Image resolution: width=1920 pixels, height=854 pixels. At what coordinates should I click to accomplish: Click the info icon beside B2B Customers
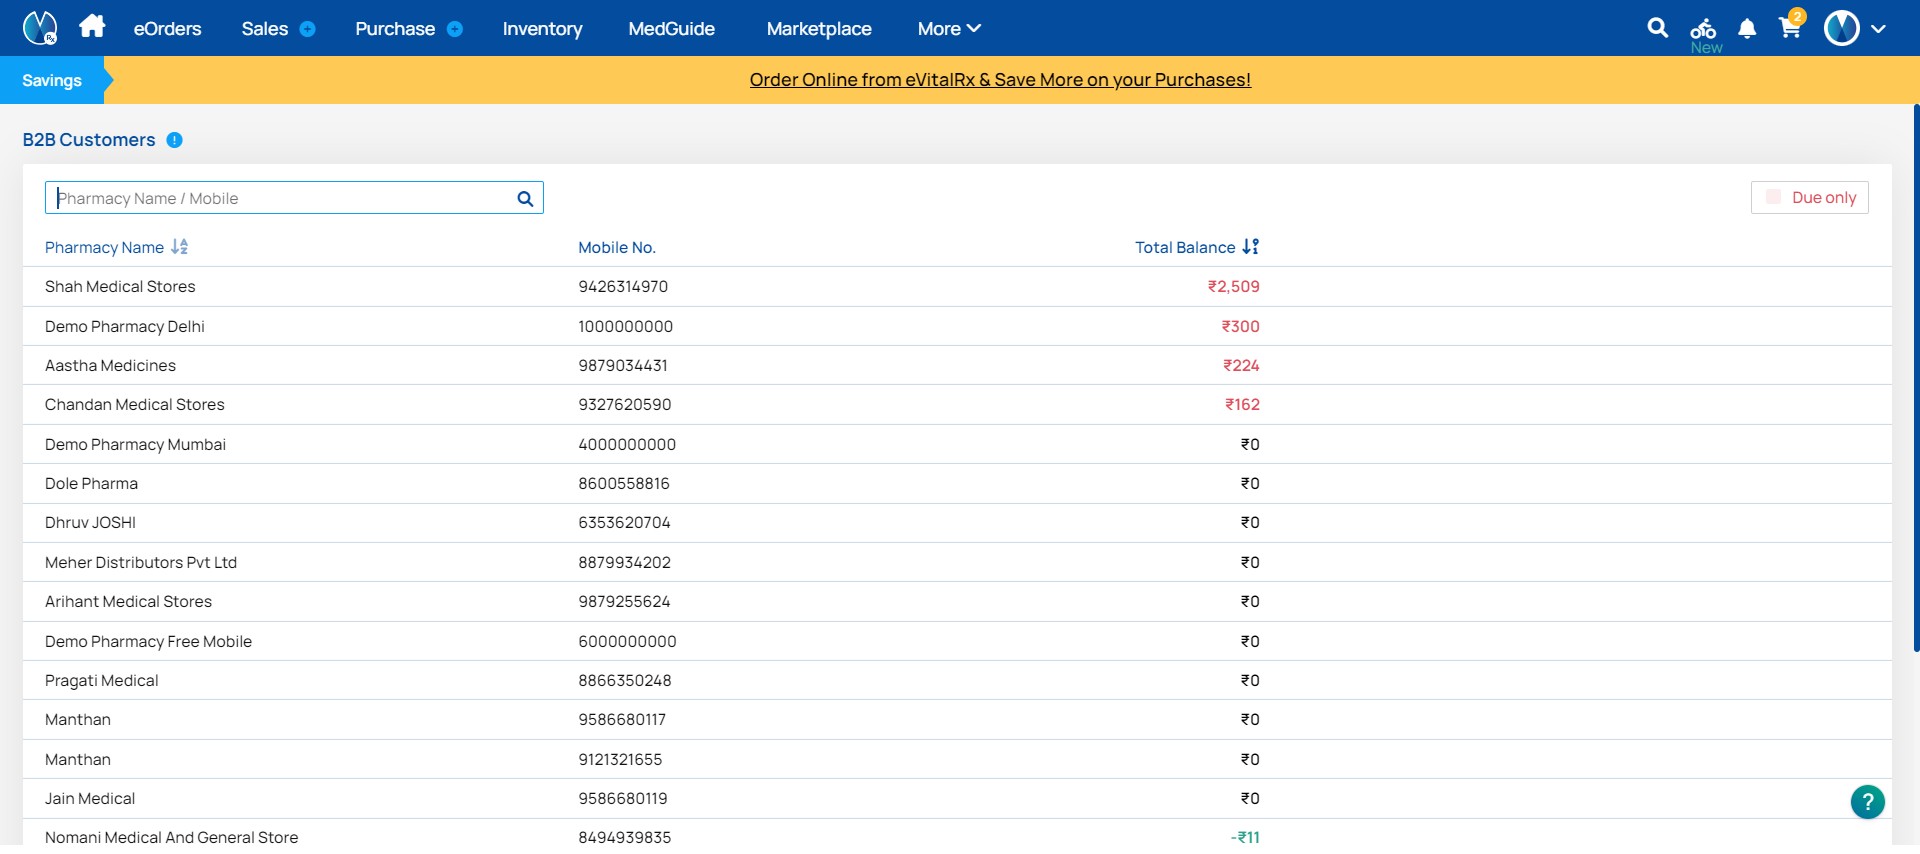click(174, 140)
